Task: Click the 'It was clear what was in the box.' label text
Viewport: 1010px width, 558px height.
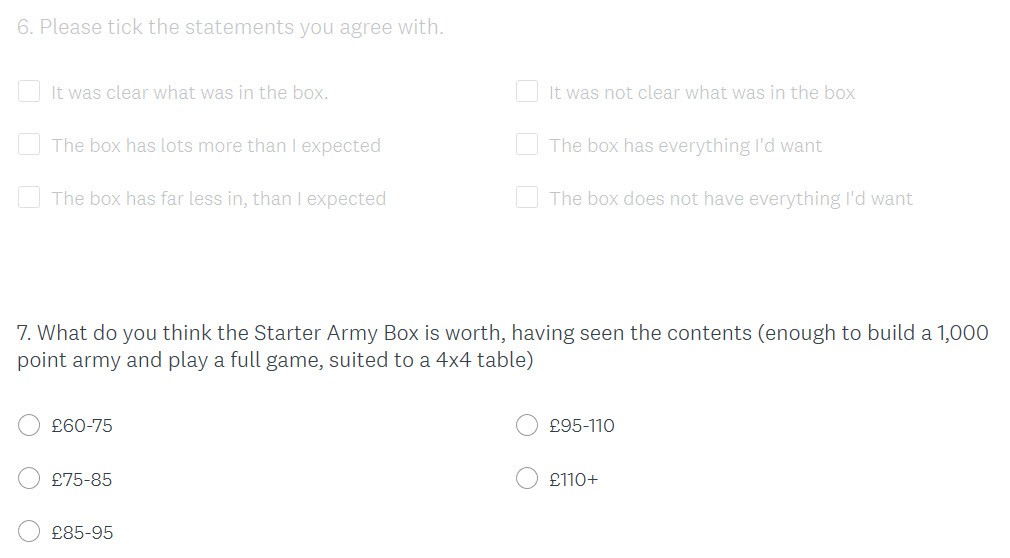Action: [x=189, y=93]
